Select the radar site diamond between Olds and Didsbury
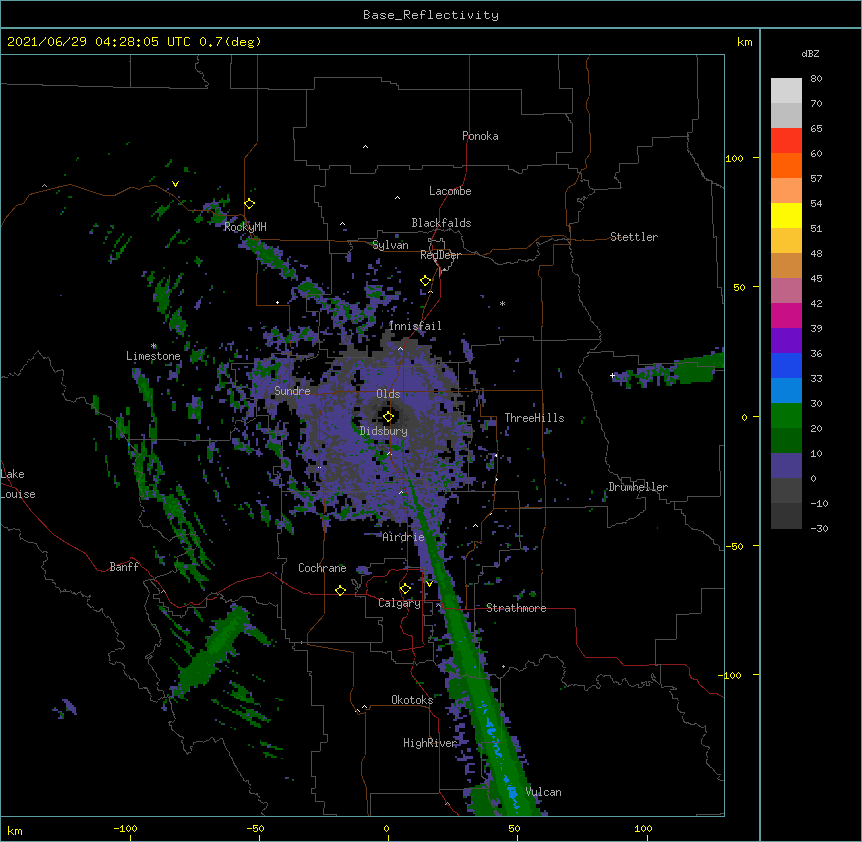This screenshot has width=862, height=842. [388, 417]
